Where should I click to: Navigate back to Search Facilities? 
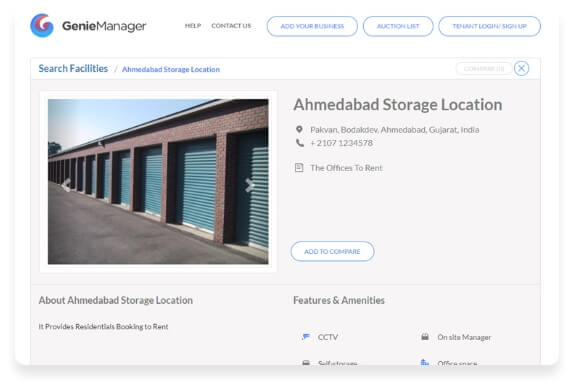tap(73, 68)
